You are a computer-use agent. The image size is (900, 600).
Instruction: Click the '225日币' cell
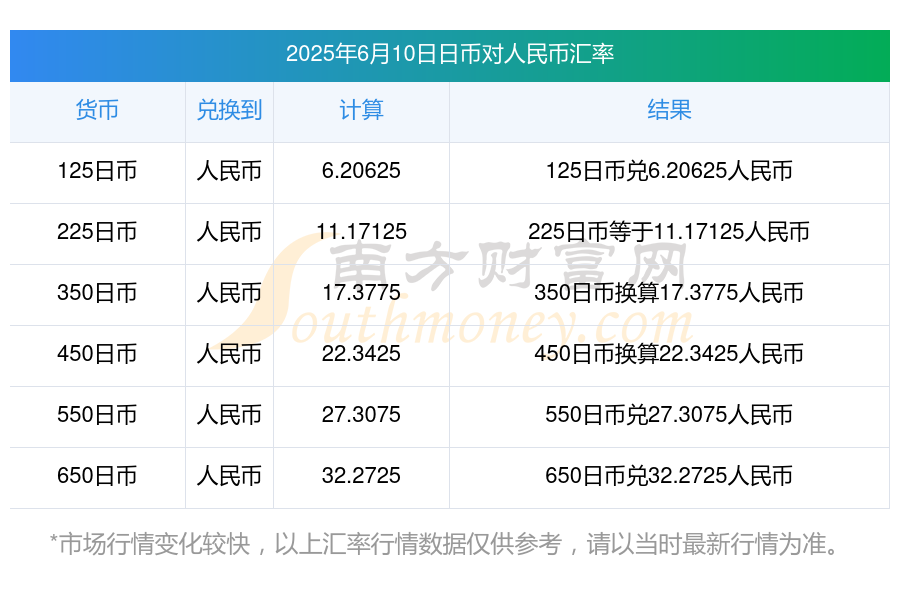(x=97, y=232)
